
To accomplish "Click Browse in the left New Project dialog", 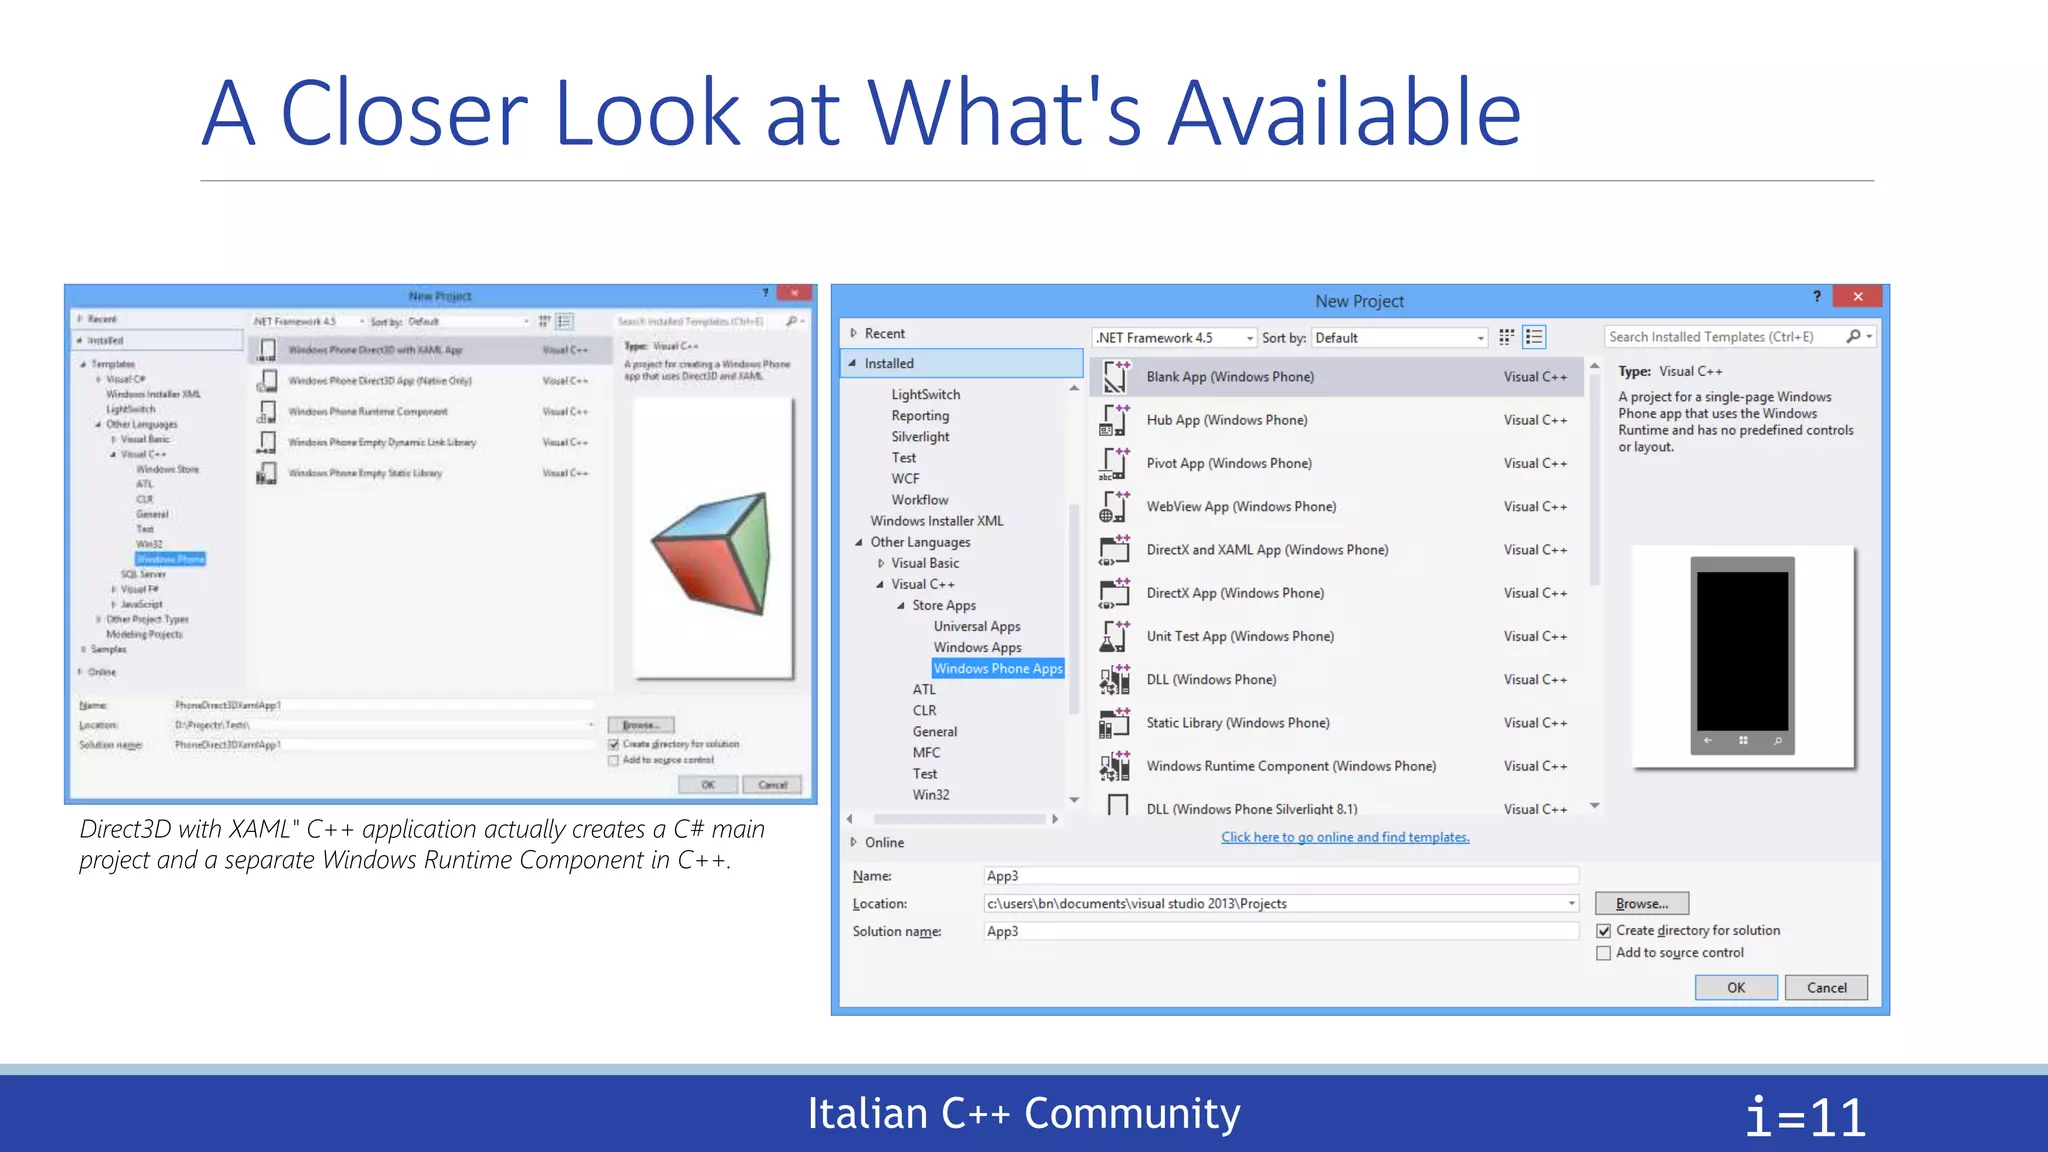I will (x=641, y=725).
